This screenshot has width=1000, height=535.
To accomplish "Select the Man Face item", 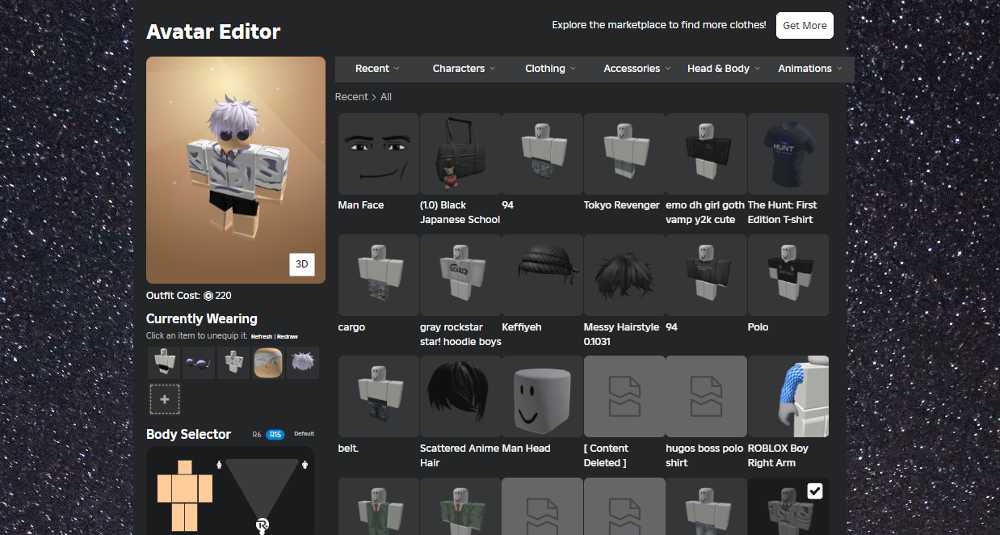I will coord(378,153).
